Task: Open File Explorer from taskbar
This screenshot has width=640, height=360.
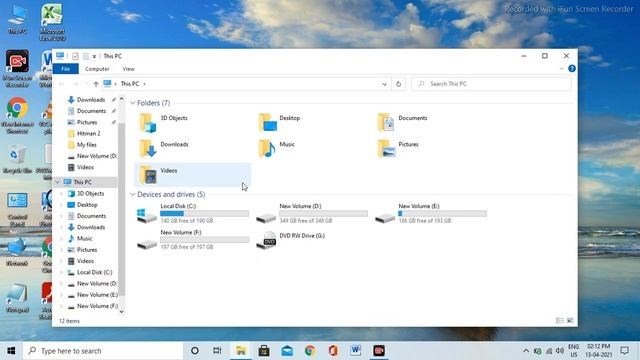Action: (x=241, y=351)
